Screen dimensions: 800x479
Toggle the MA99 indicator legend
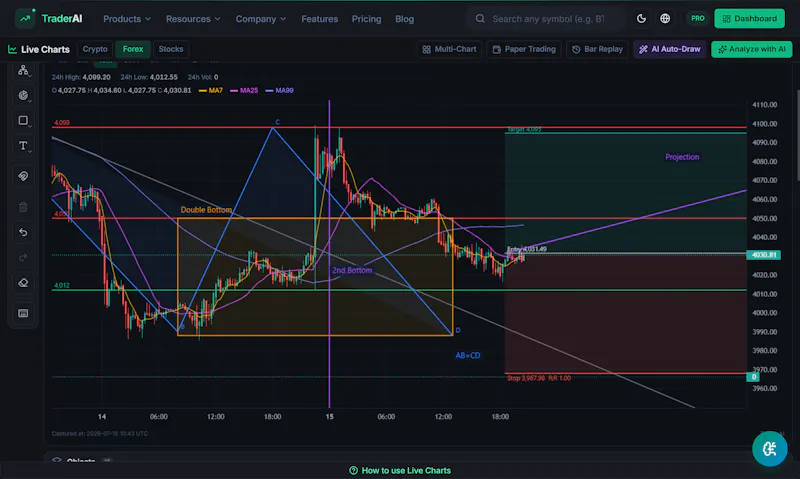click(x=280, y=90)
